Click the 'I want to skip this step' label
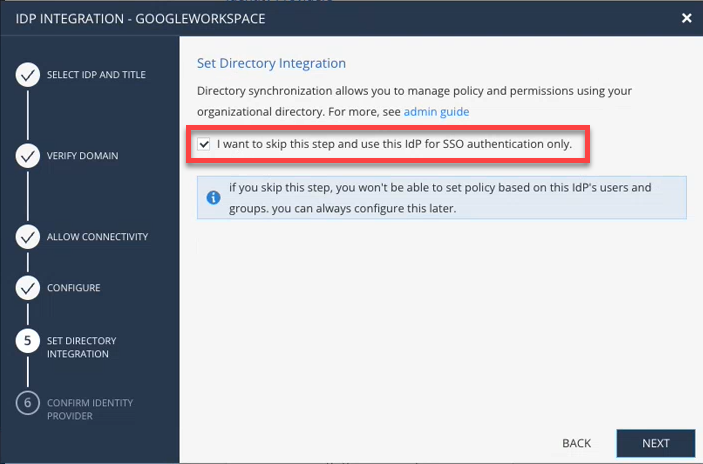Screen dimensions: 703x464 [394, 144]
